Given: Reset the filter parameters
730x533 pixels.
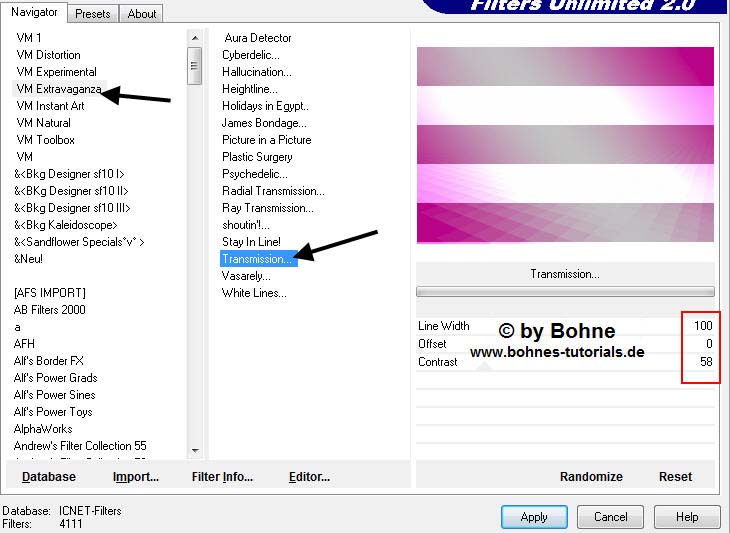Looking at the screenshot, I should pos(675,477).
